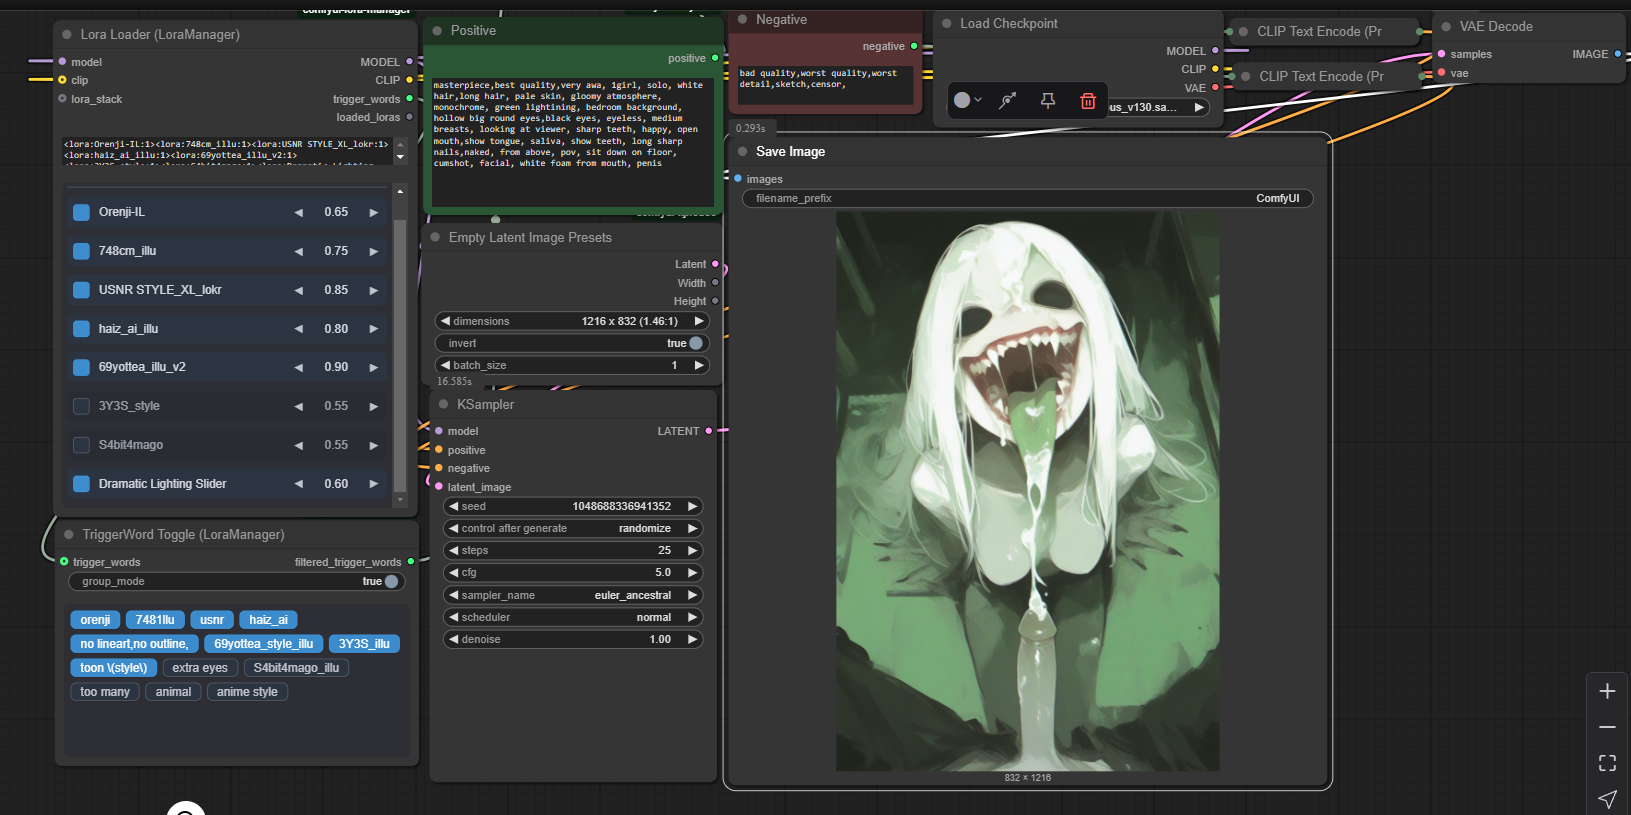Viewport: 1631px width, 815px height.
Task: Open the sampler_name dropdown
Action: (572, 595)
